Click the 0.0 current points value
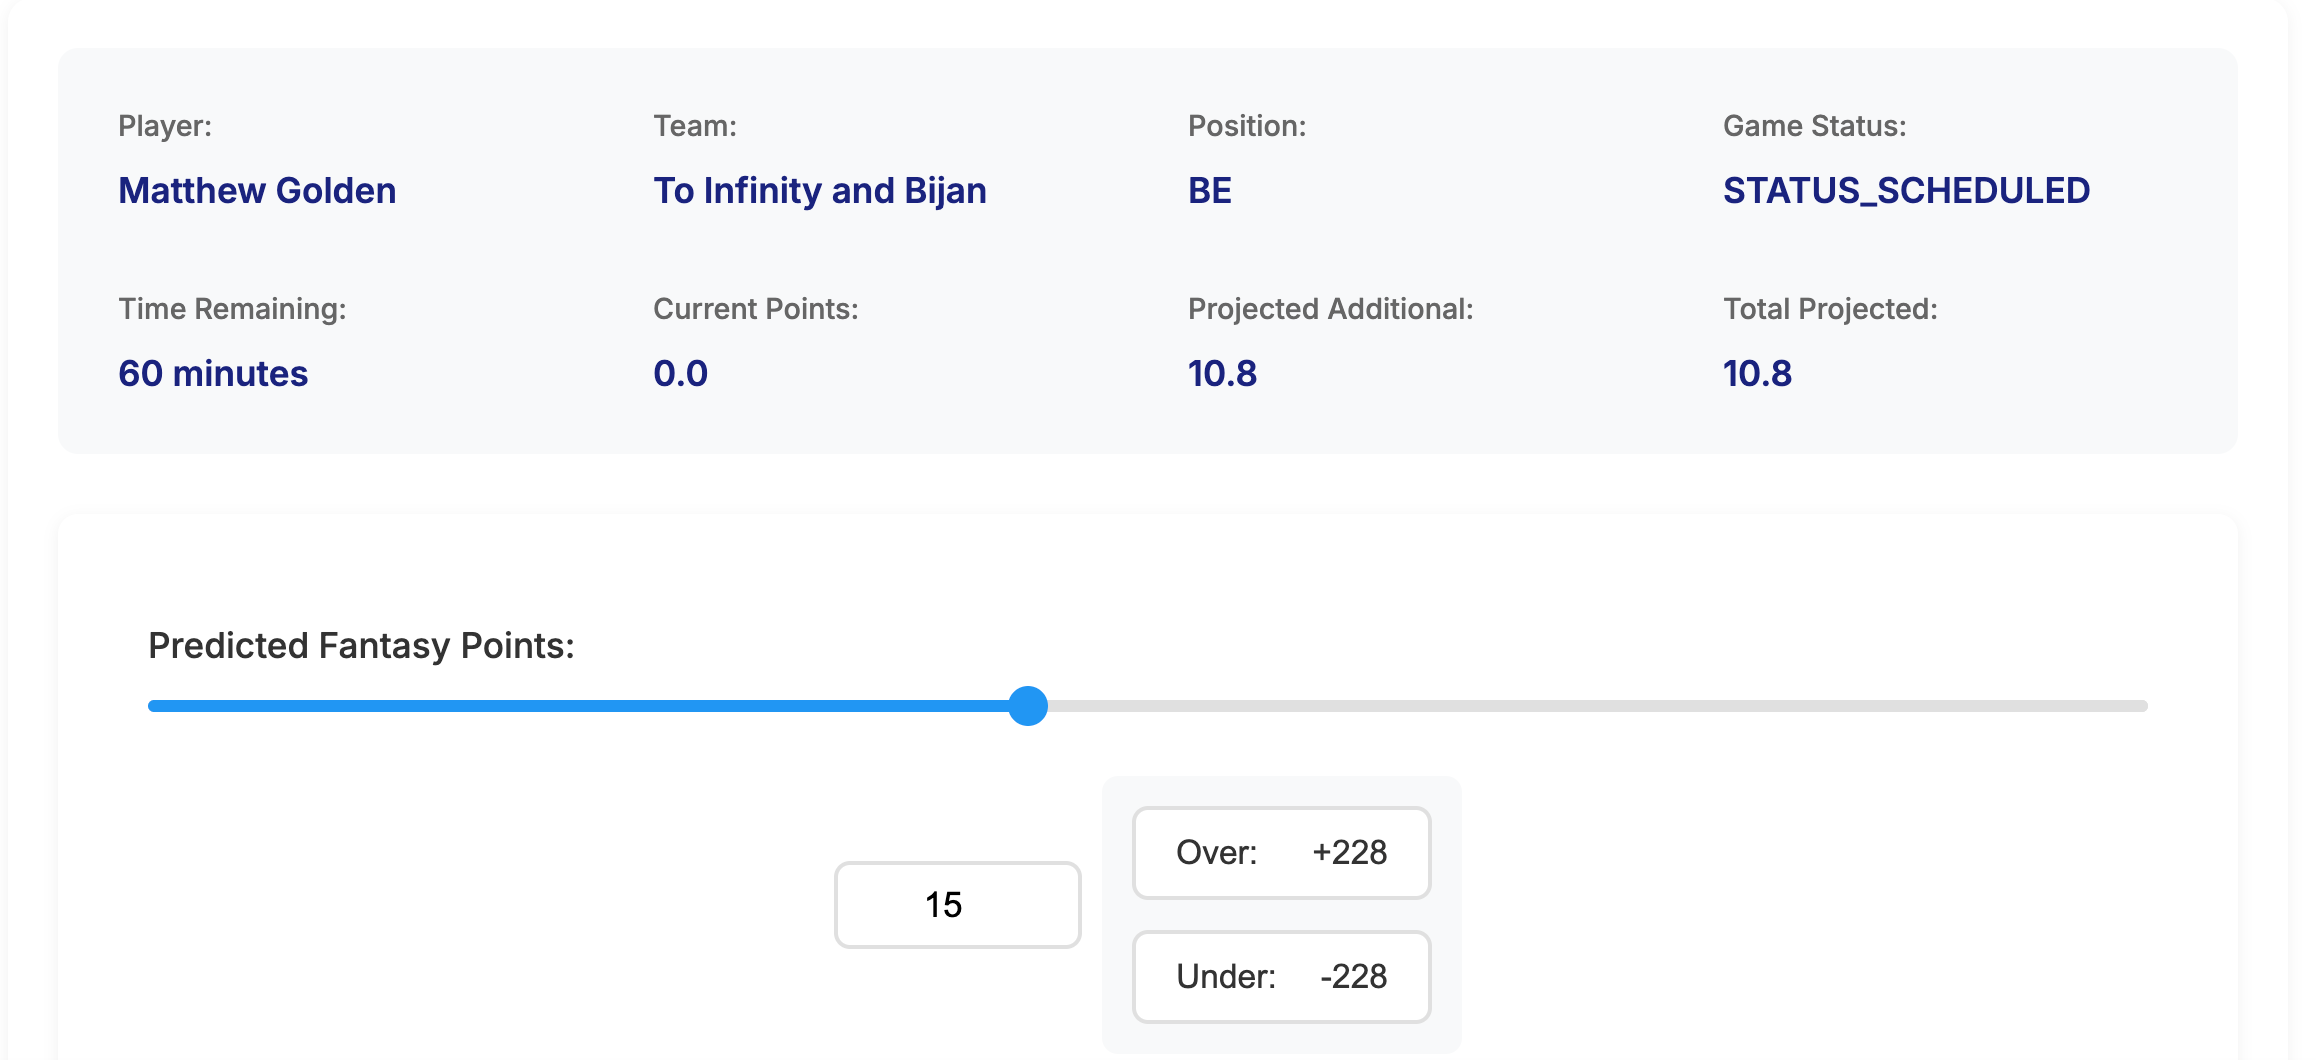The width and height of the screenshot is (2316, 1060). click(x=680, y=373)
